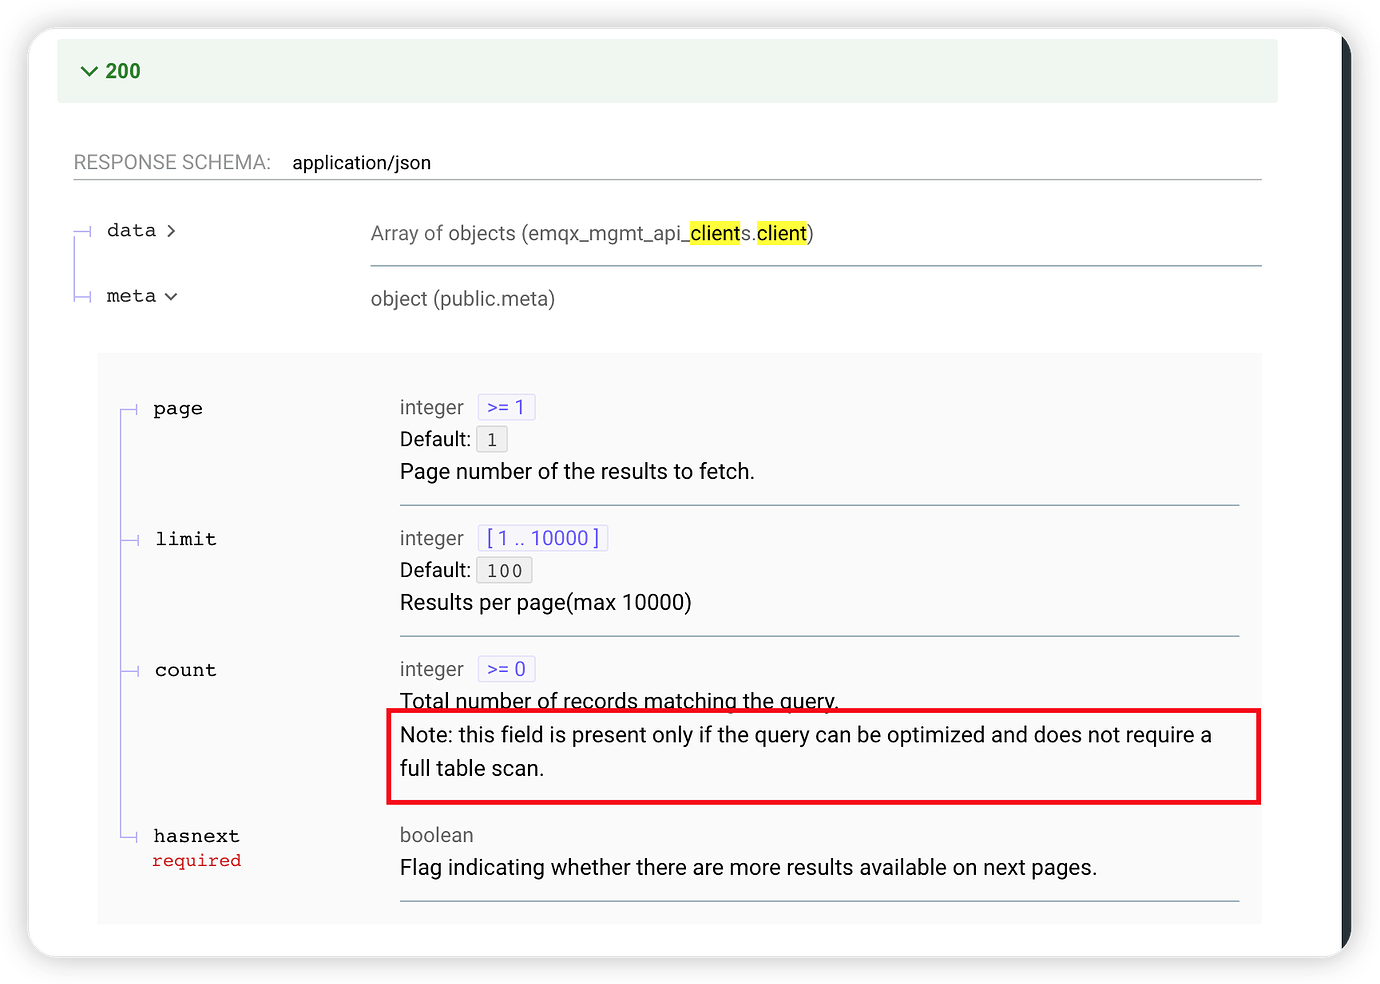This screenshot has width=1380, height=984.
Task: Click the limit range badge 1 to 10000
Action: [x=543, y=539]
